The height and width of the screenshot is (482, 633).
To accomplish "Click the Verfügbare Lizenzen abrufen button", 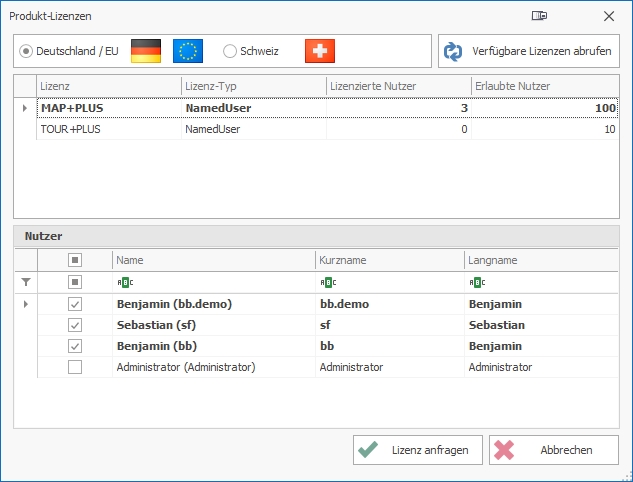I will [x=528, y=51].
